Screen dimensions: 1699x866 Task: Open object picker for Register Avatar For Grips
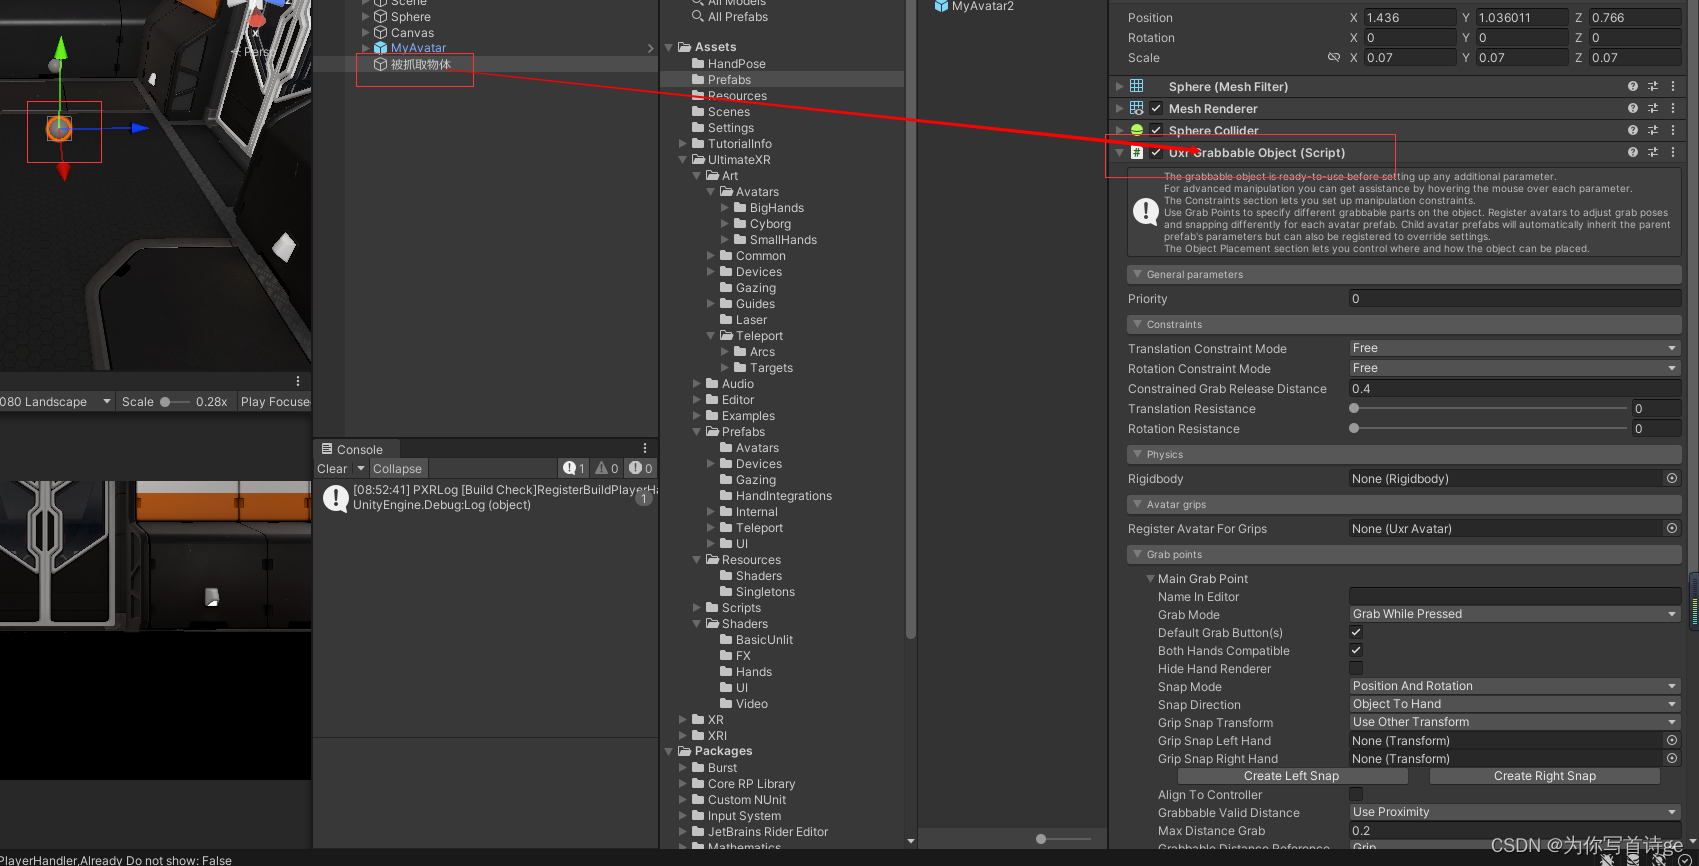pyautogui.click(x=1671, y=529)
